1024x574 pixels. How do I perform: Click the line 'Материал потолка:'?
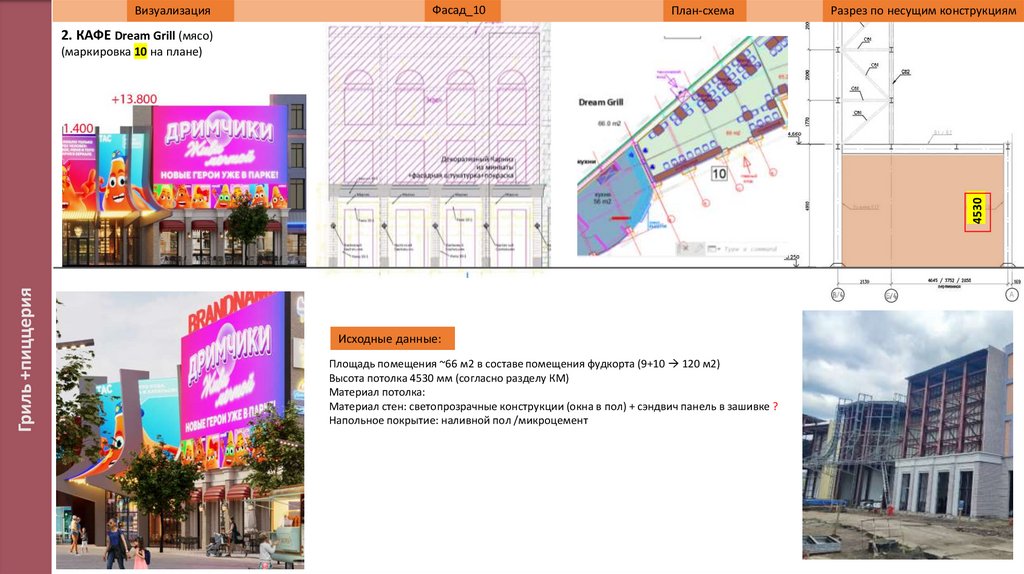(x=377, y=392)
